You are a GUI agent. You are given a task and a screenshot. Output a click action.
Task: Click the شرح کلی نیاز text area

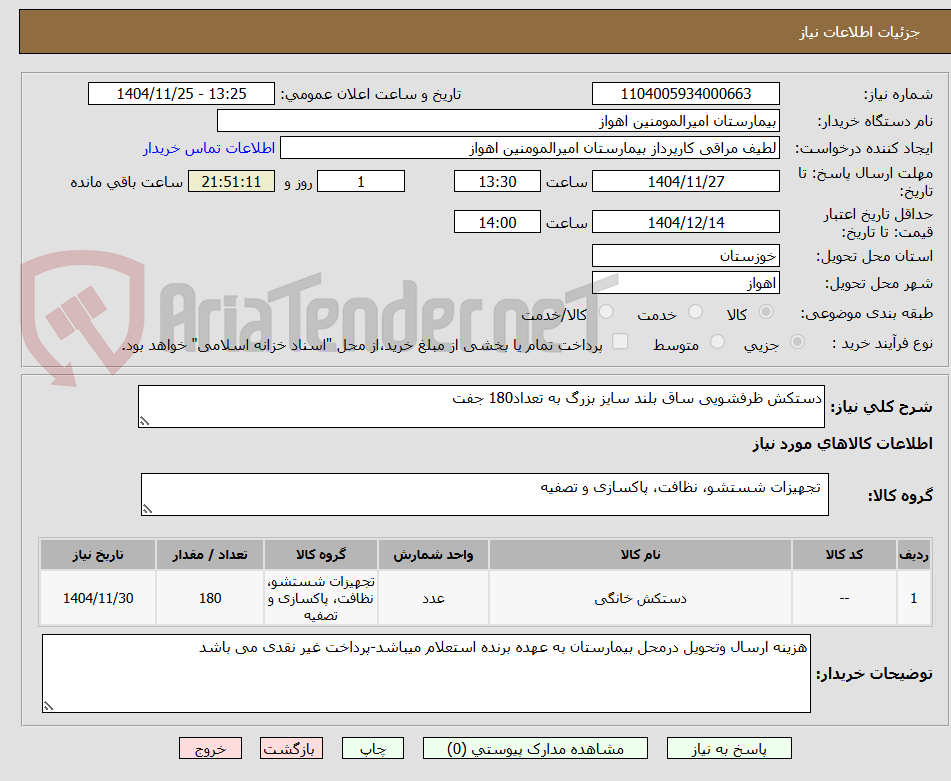pyautogui.click(x=481, y=406)
